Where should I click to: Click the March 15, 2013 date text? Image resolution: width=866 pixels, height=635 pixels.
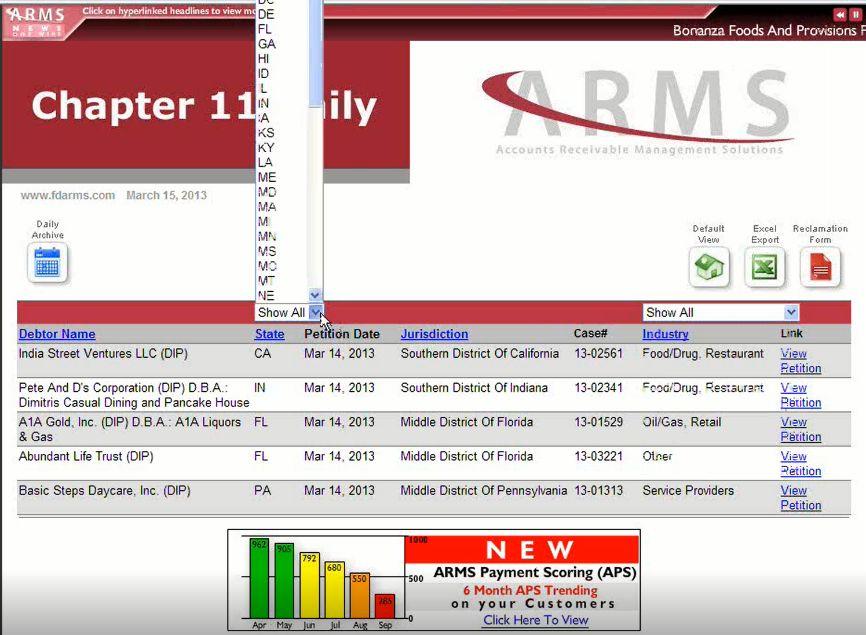(166, 195)
